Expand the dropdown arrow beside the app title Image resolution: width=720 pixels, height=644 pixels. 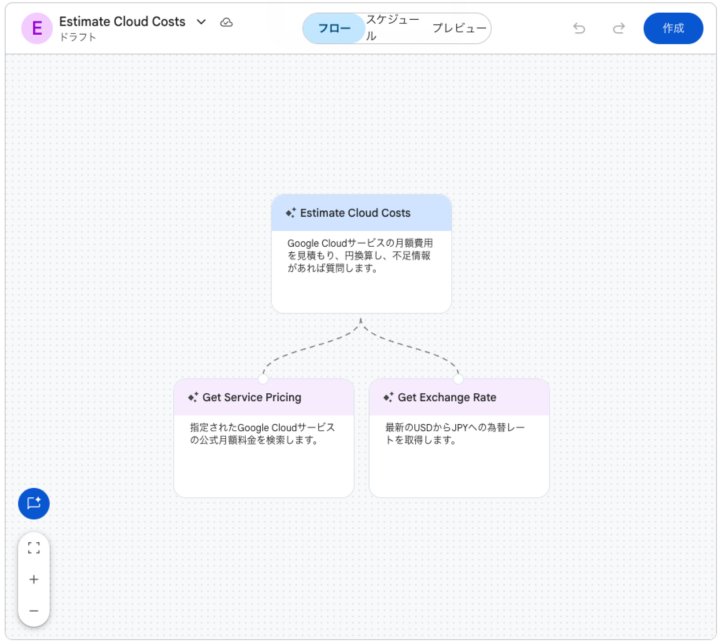pyautogui.click(x=201, y=22)
